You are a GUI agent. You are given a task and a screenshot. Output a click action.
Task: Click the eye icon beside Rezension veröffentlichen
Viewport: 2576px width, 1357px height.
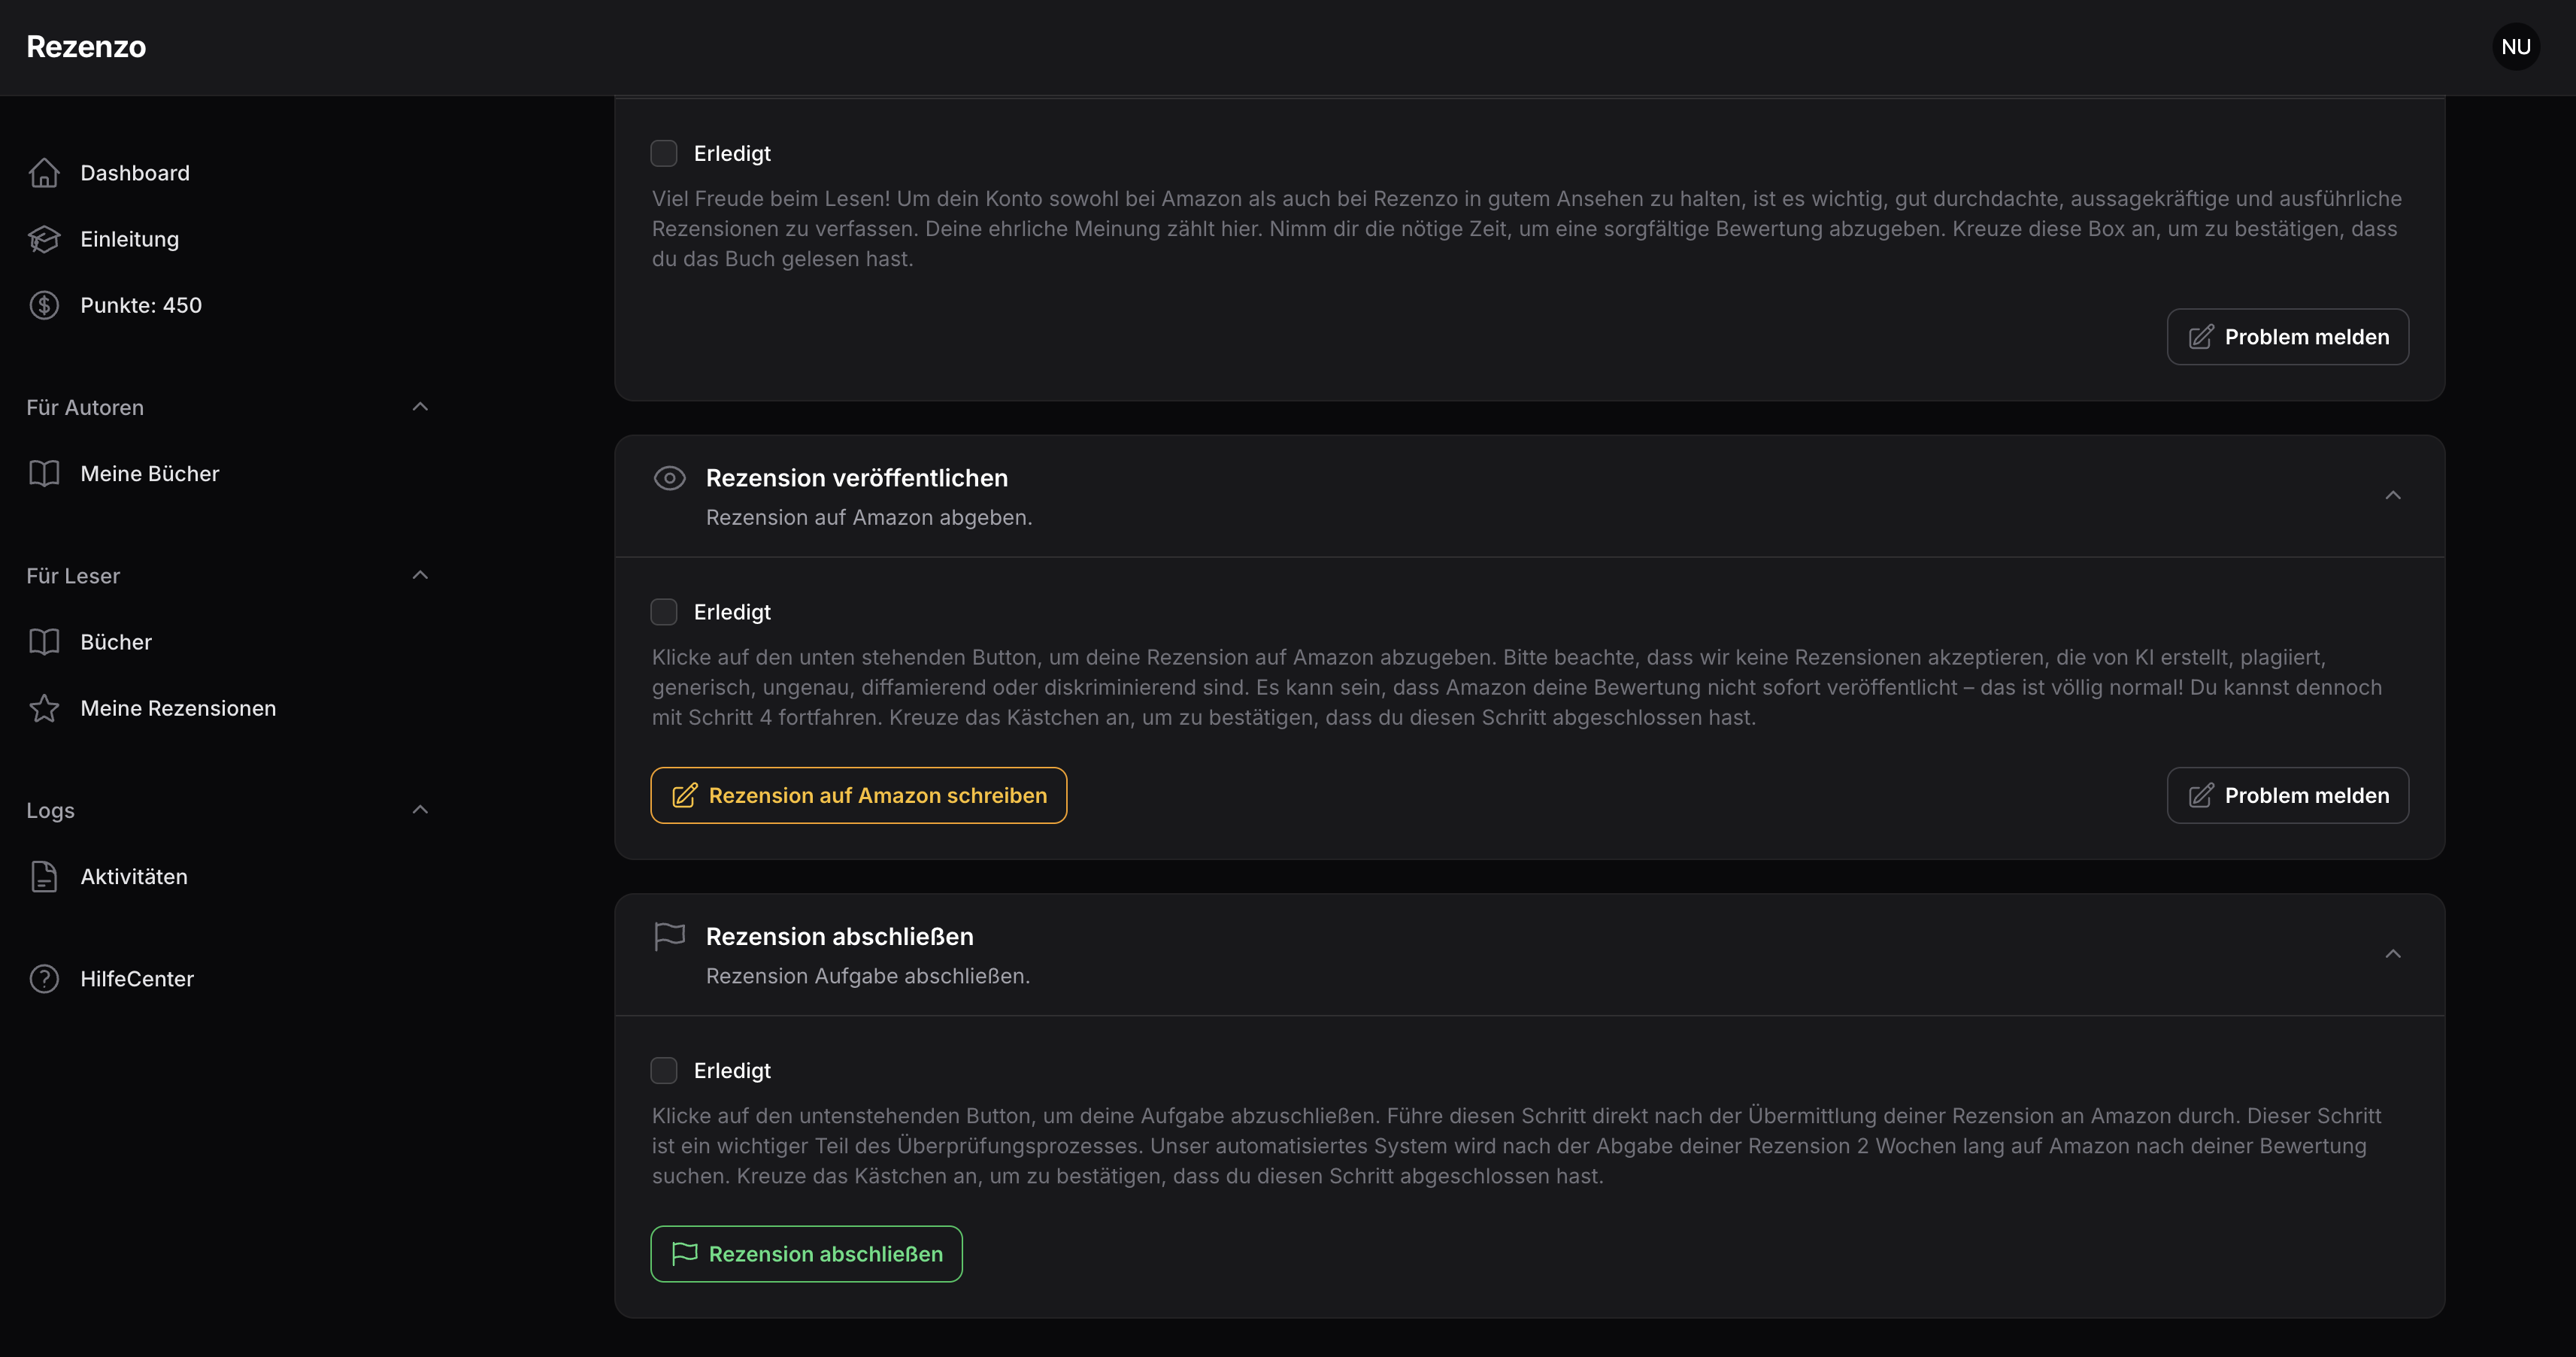669,478
